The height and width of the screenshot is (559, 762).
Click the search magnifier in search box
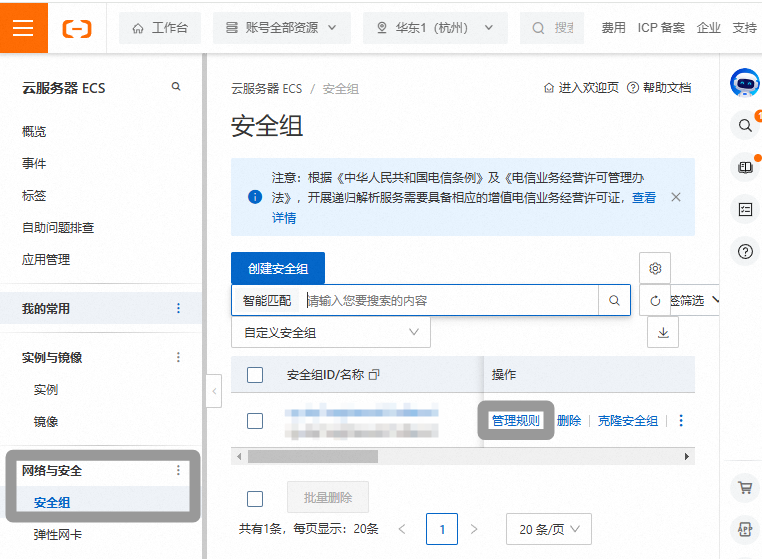pyautogui.click(x=614, y=300)
